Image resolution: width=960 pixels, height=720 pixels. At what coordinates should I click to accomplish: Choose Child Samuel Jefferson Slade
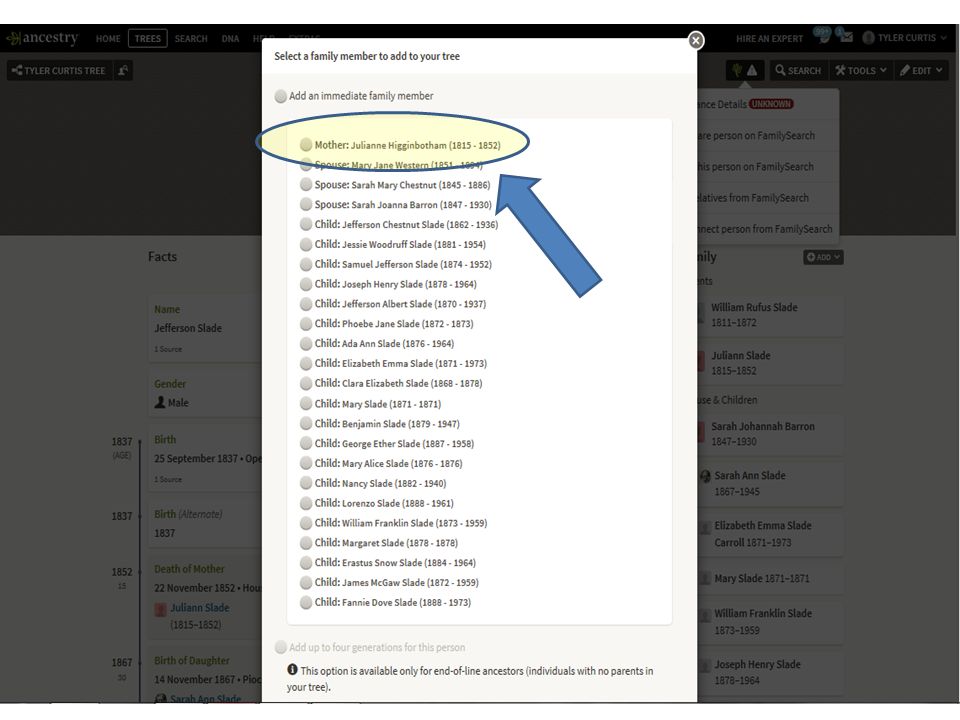(x=306, y=264)
